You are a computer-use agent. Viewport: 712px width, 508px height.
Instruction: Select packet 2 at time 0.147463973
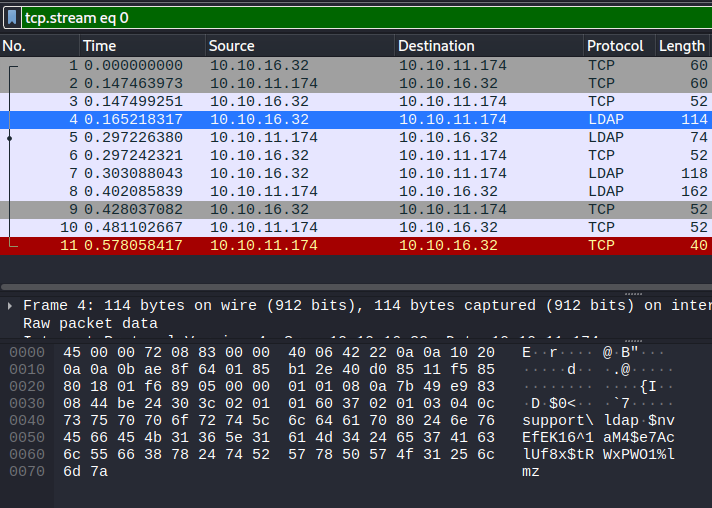[x=356, y=84]
